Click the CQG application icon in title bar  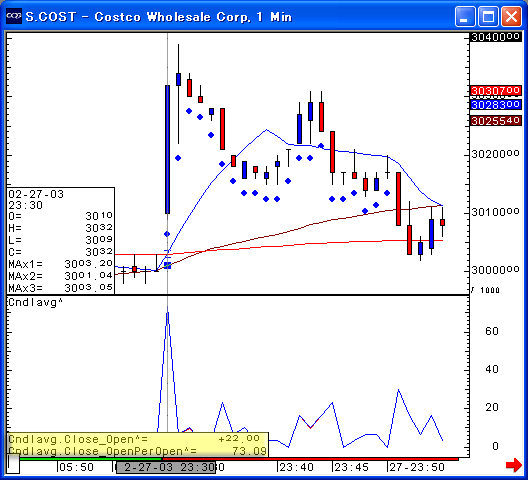pyautogui.click(x=14, y=16)
